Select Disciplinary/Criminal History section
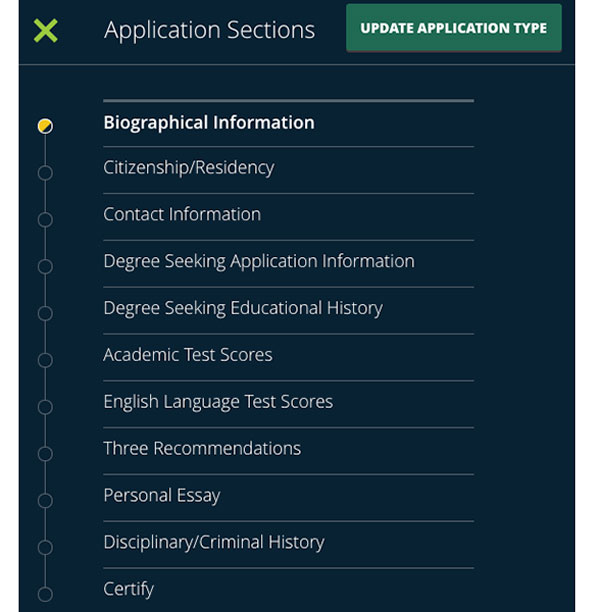The width and height of the screenshot is (600, 612). click(x=214, y=543)
